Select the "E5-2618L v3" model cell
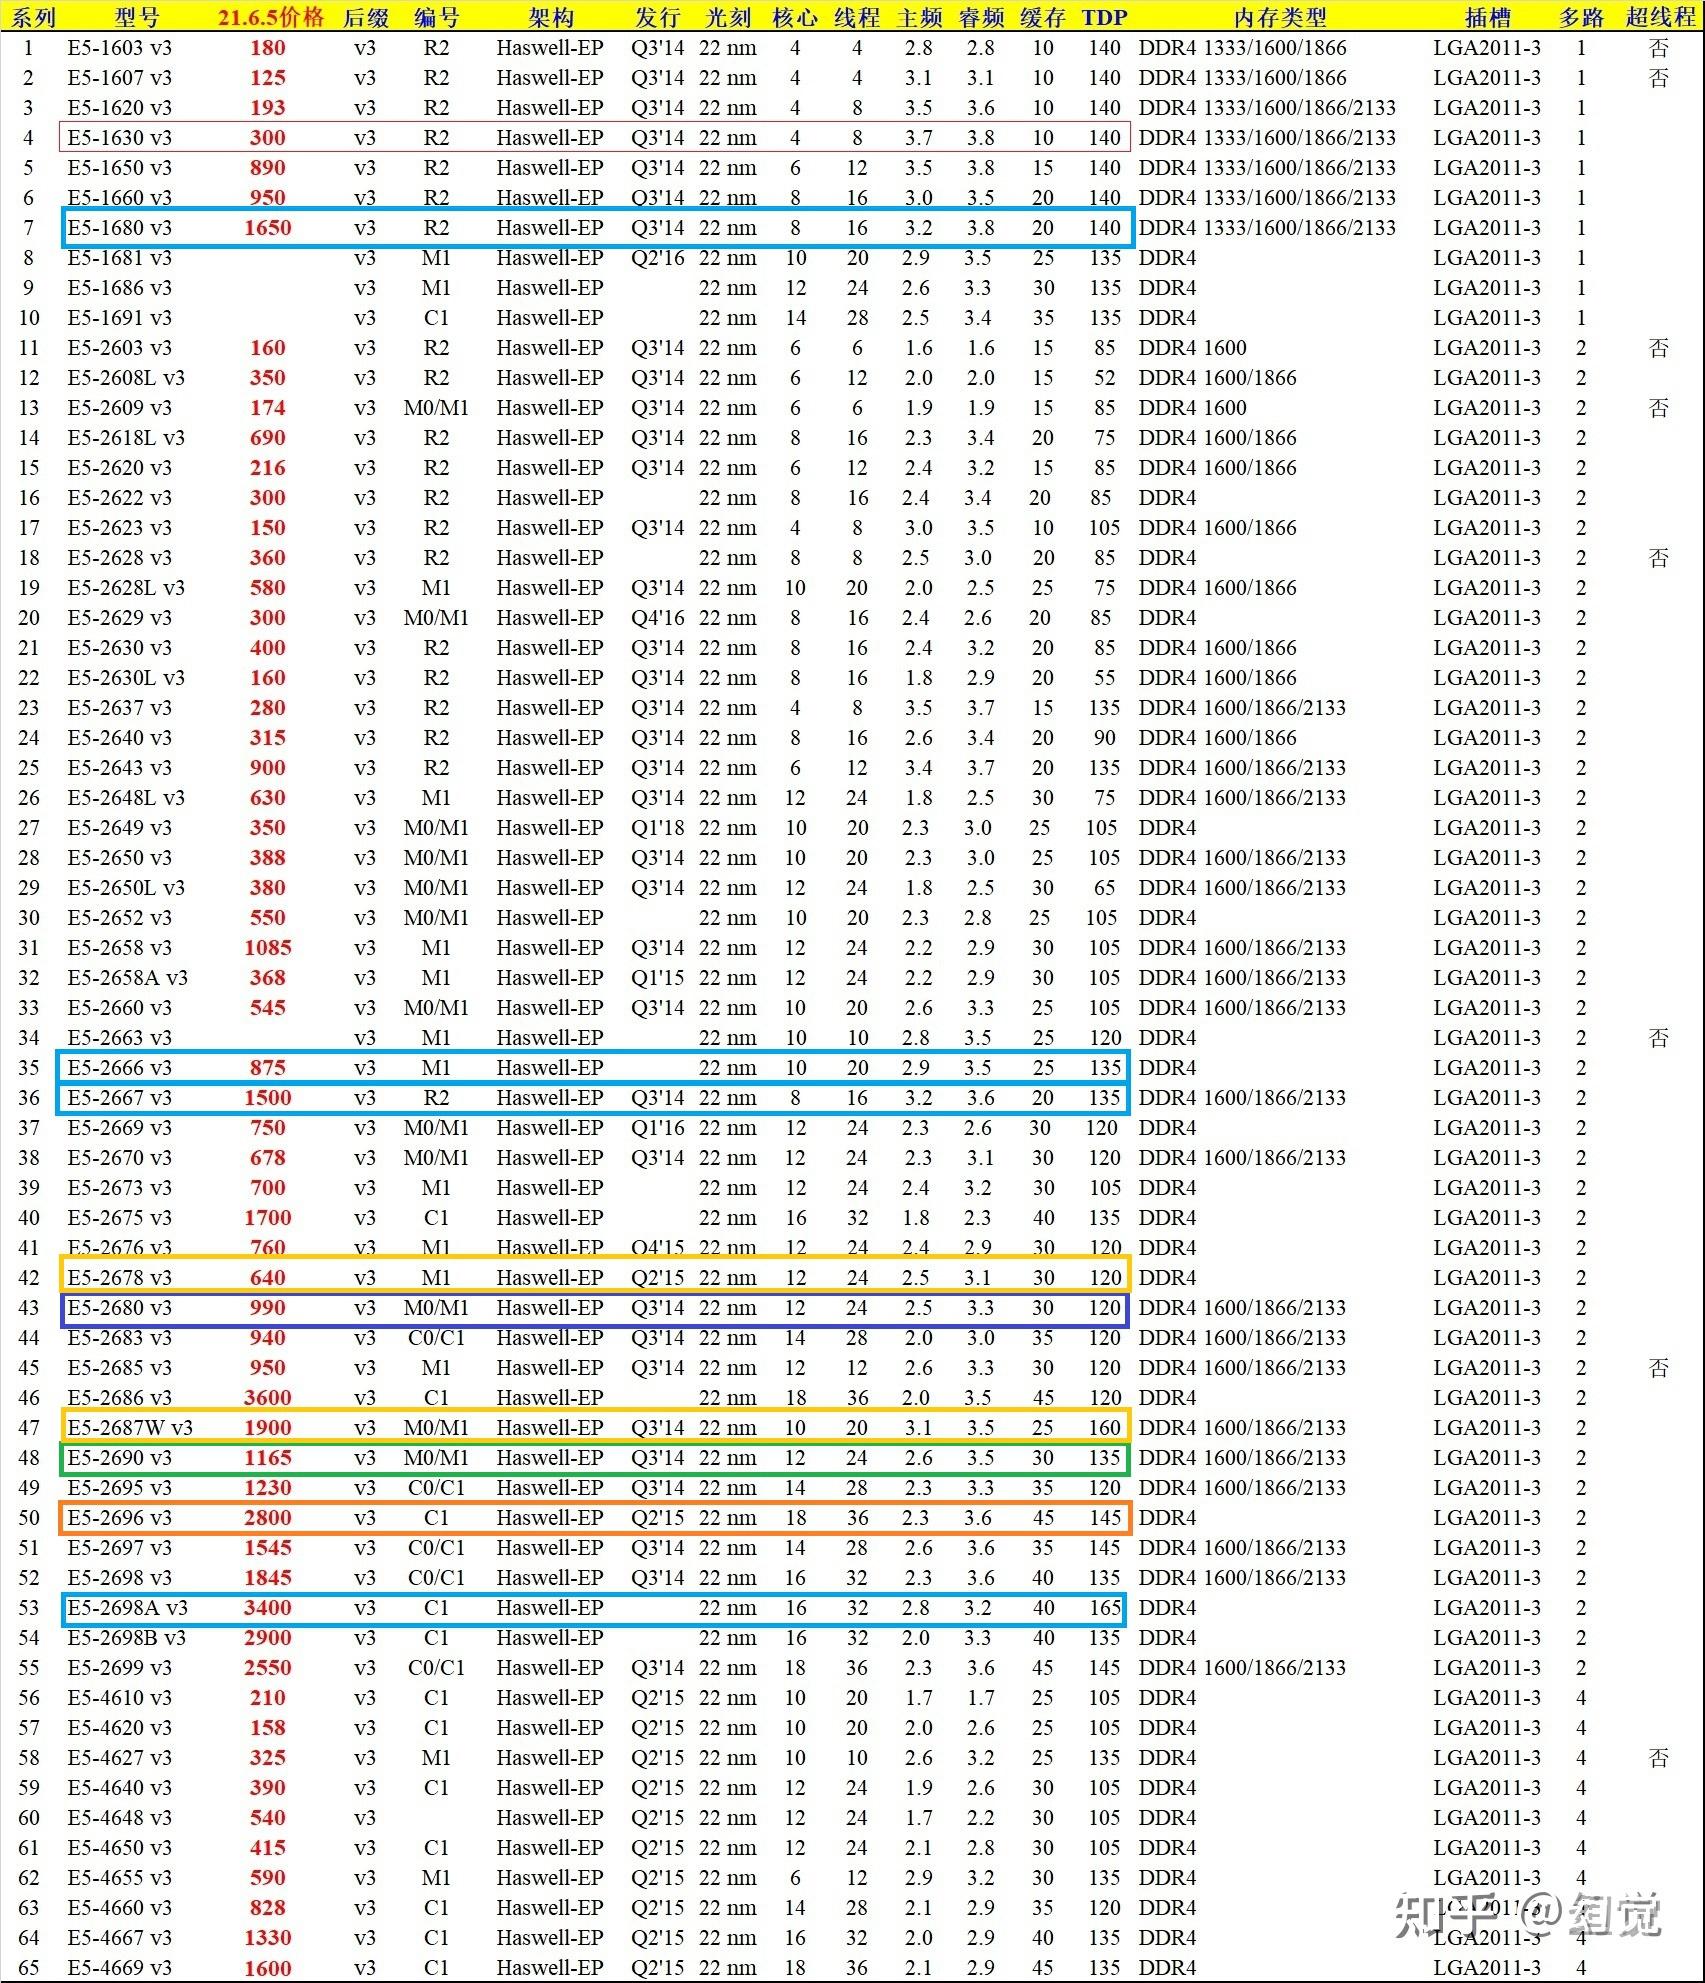 127,438
